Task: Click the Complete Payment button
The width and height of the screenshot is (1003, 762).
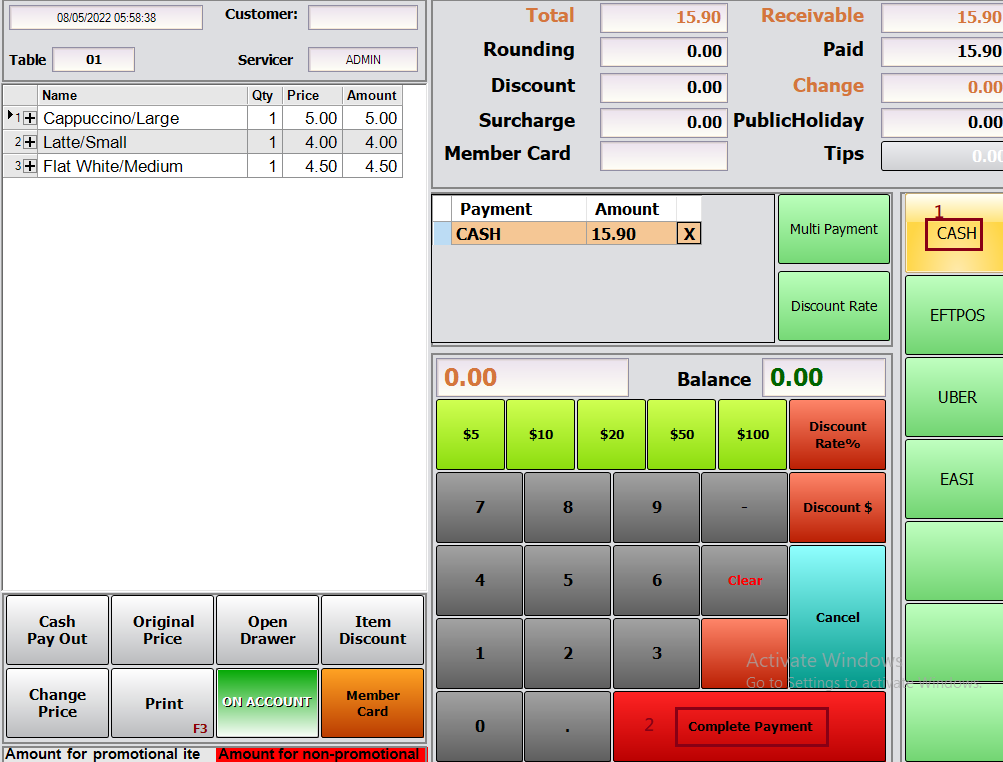Action: click(750, 726)
